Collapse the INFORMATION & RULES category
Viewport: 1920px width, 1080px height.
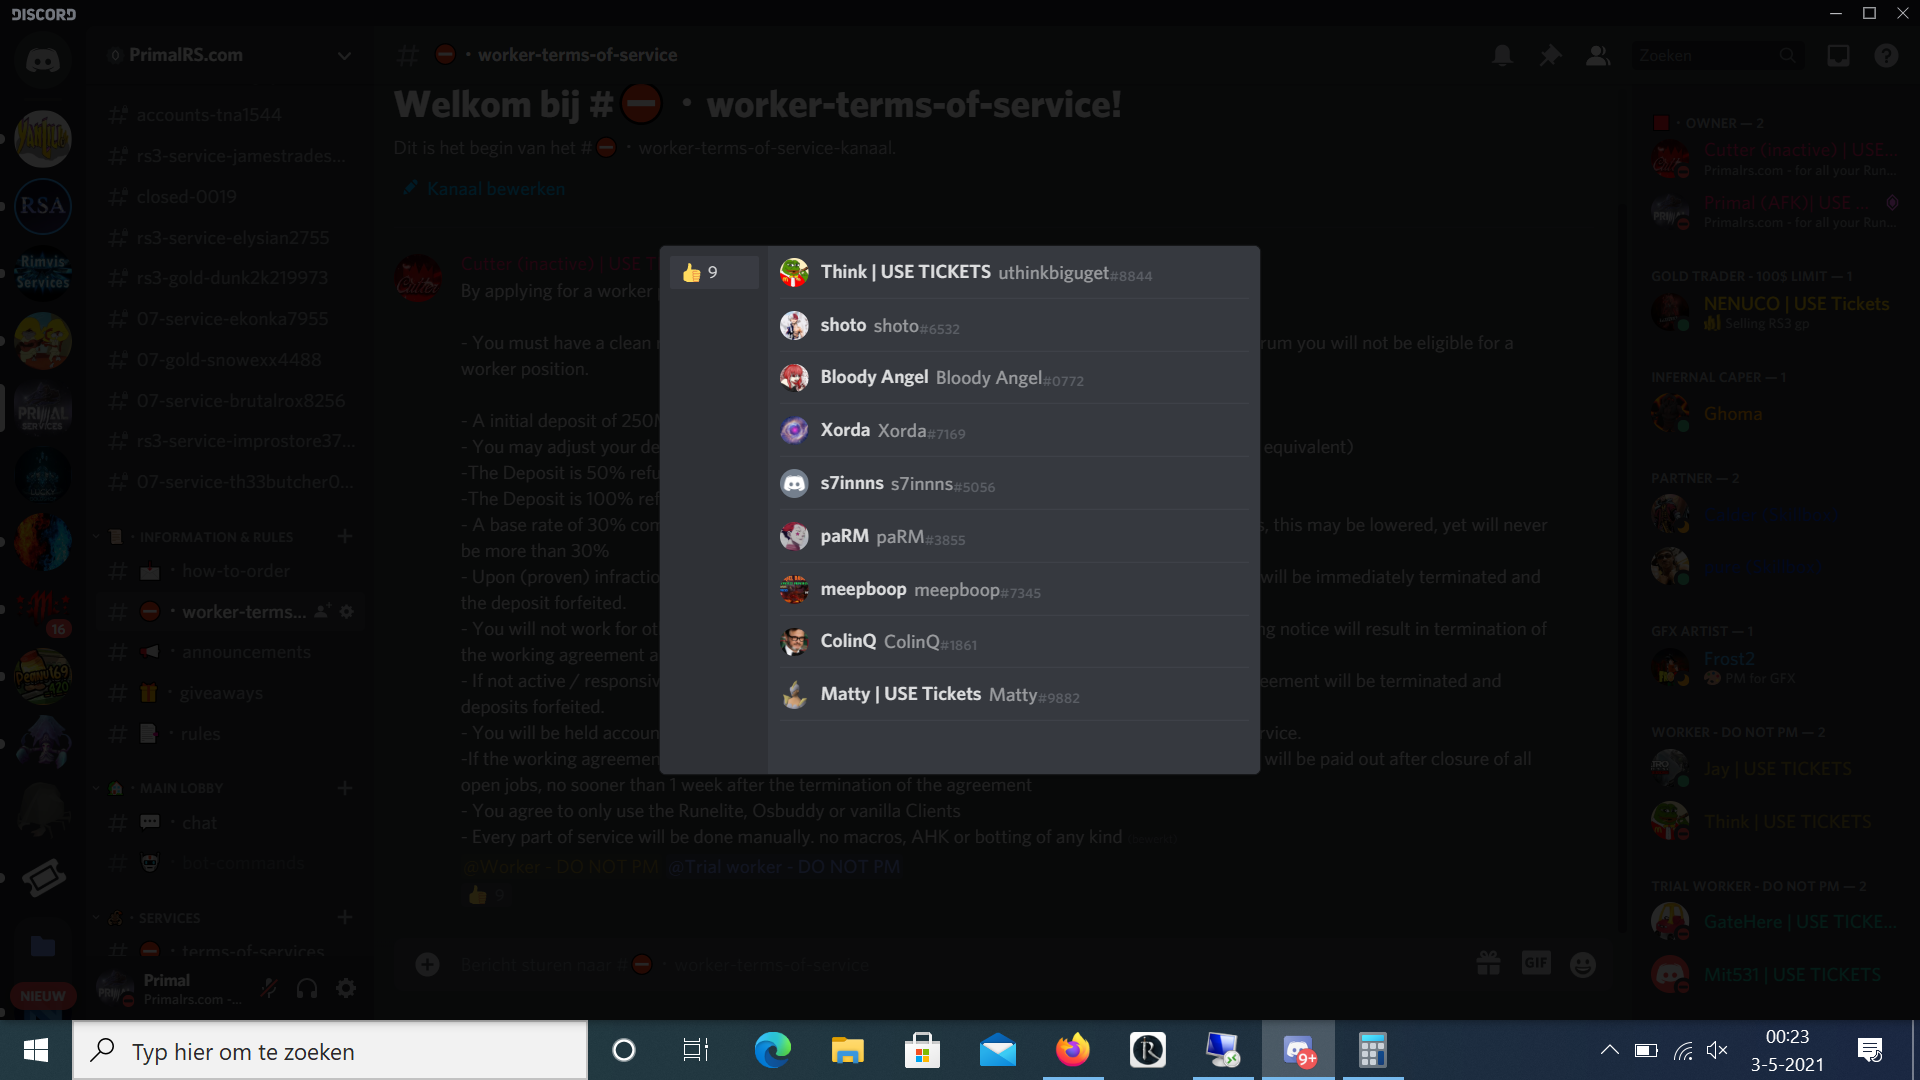pyautogui.click(x=215, y=537)
